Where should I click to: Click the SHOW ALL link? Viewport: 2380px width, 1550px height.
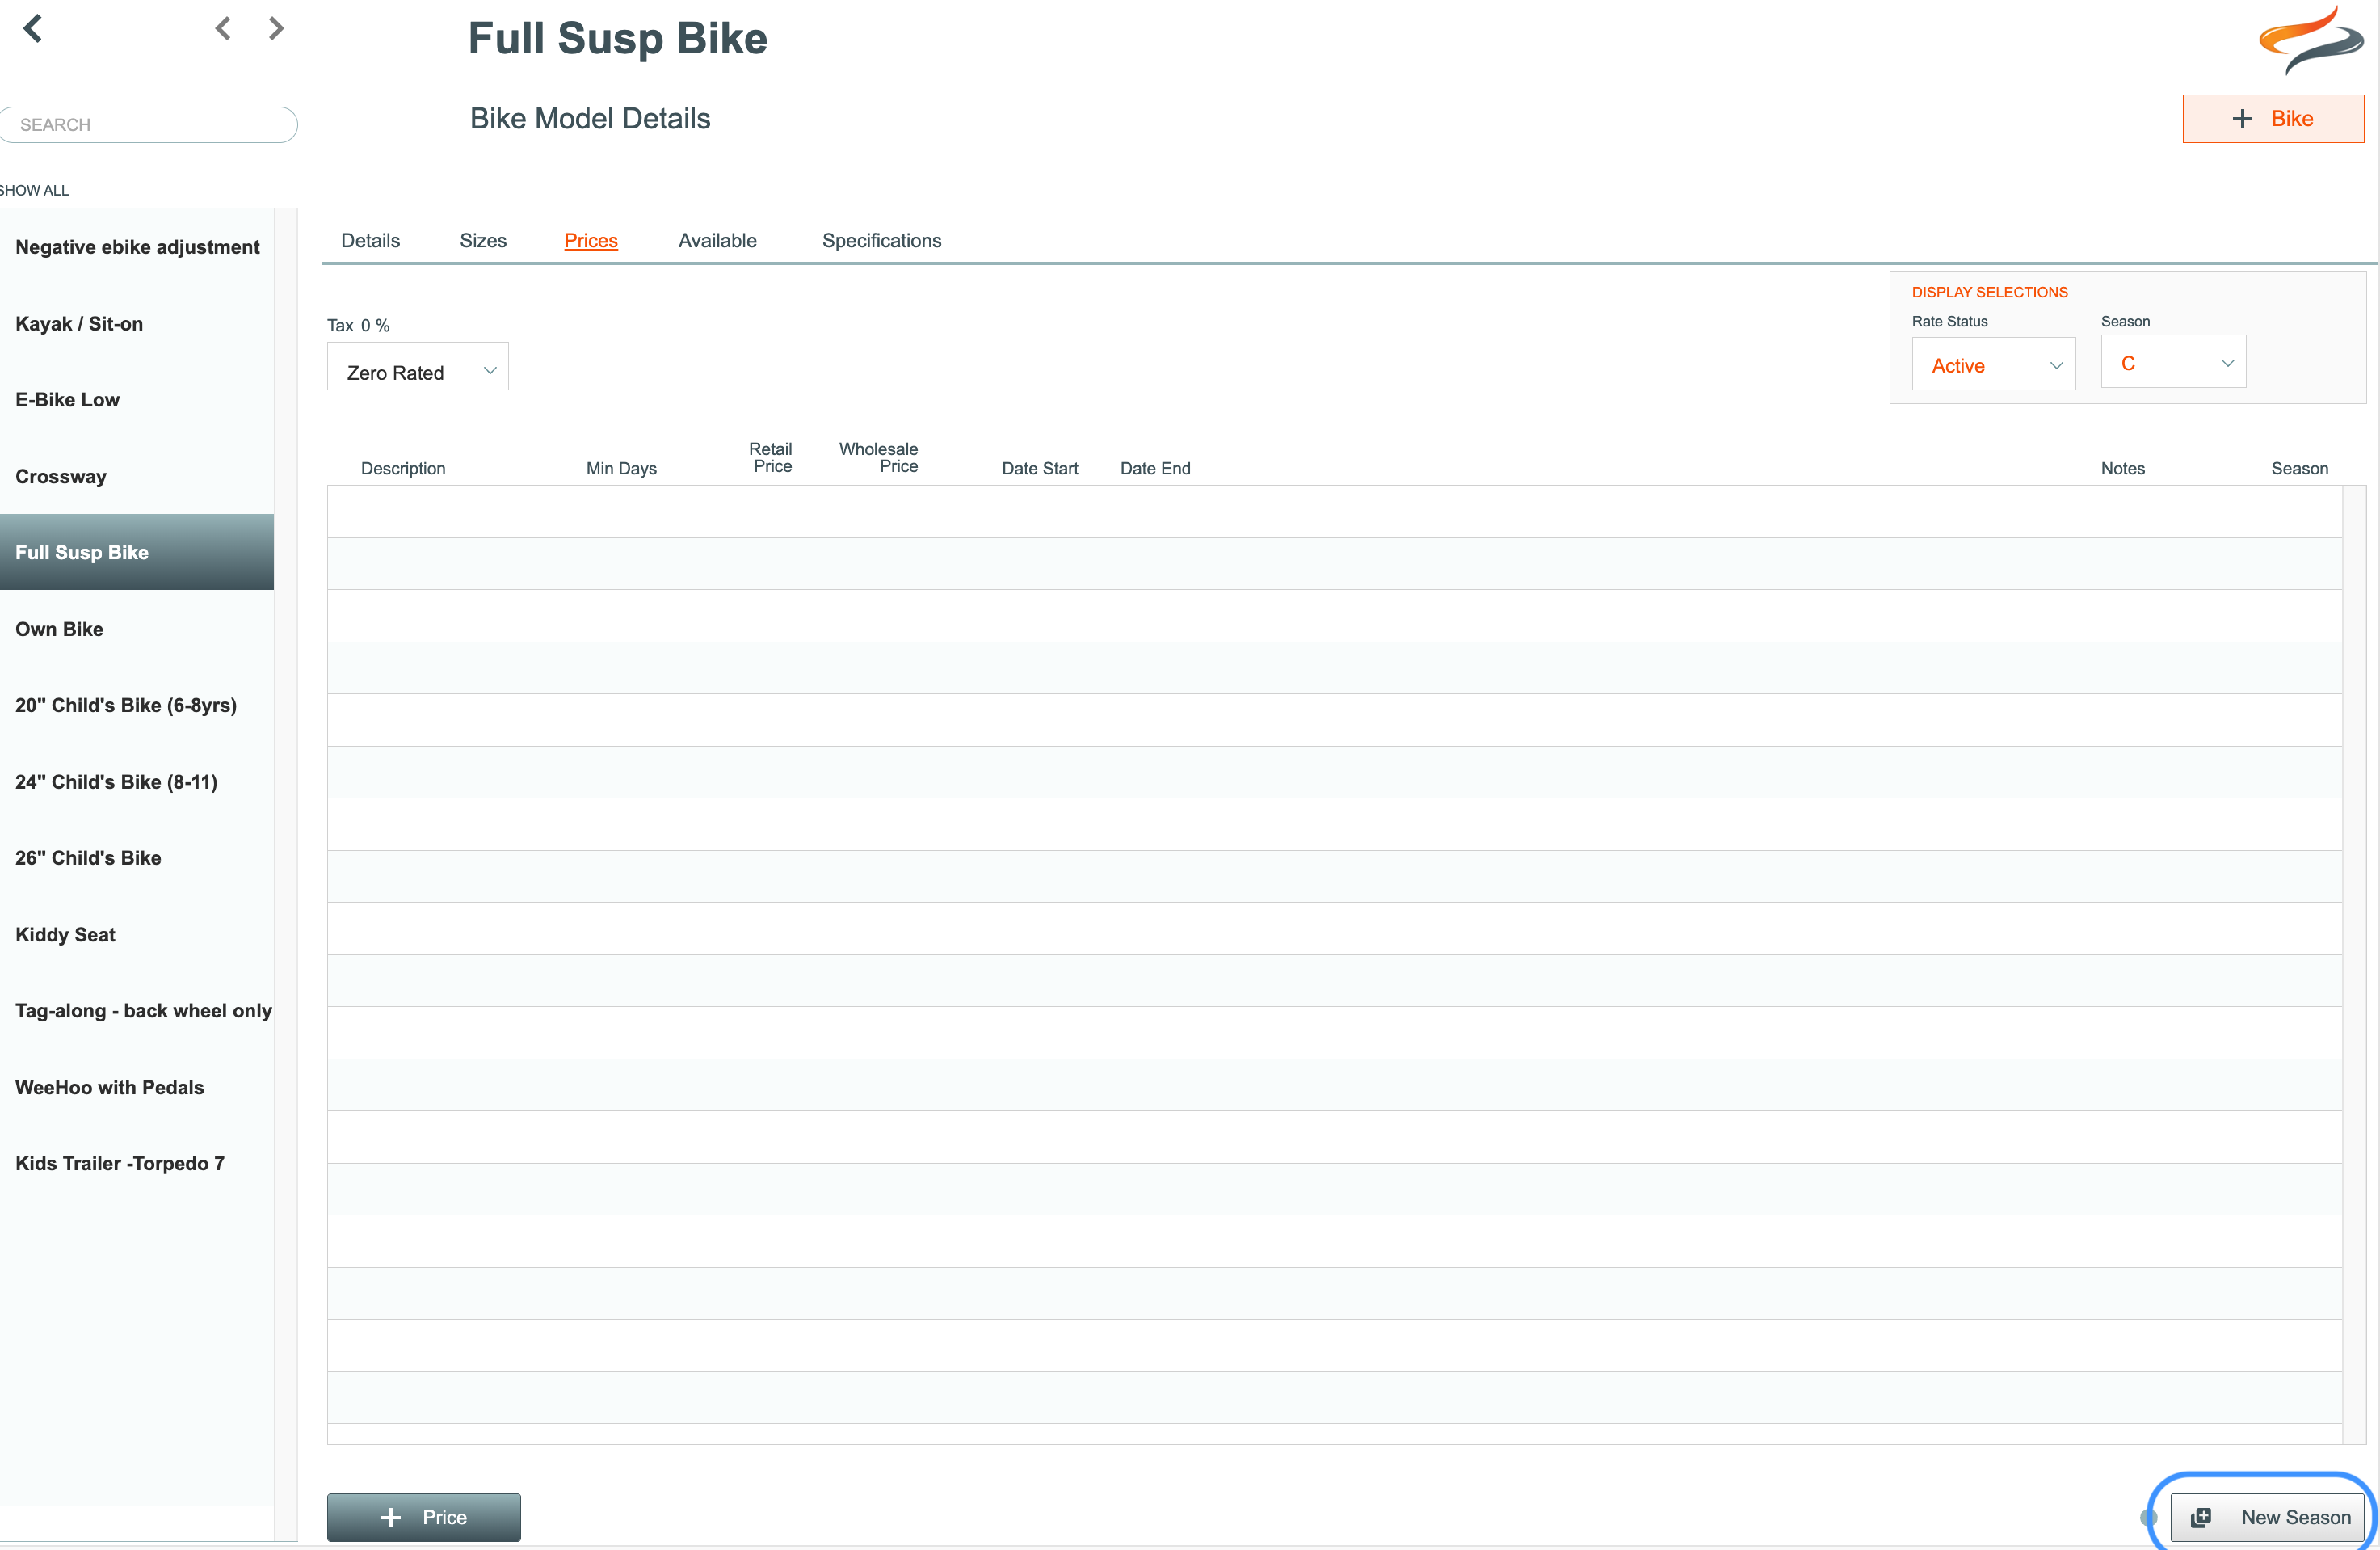34,191
